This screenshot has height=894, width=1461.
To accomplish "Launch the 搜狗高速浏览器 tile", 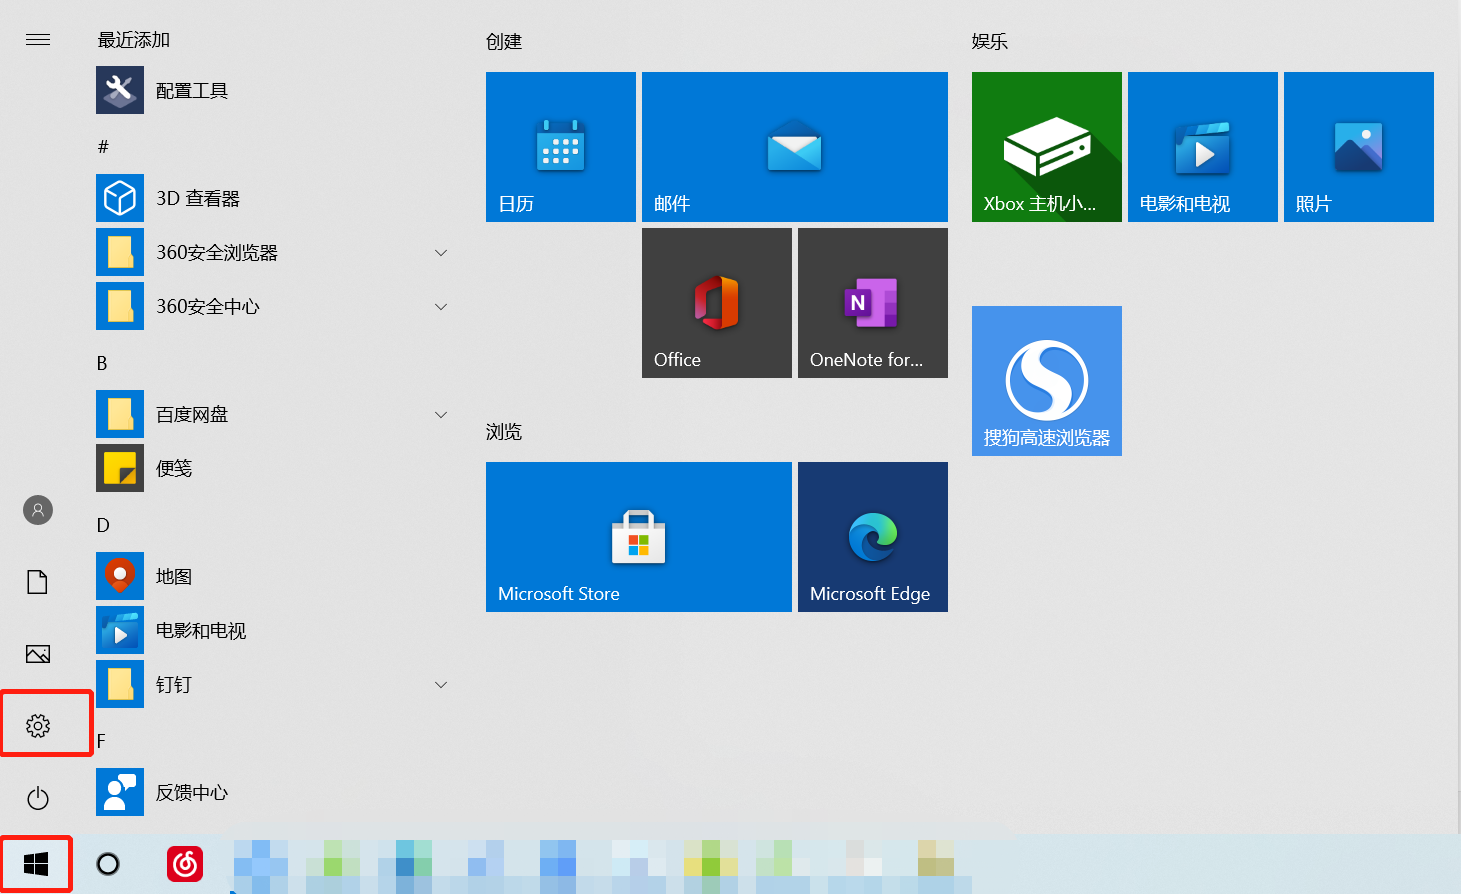I will coord(1047,381).
